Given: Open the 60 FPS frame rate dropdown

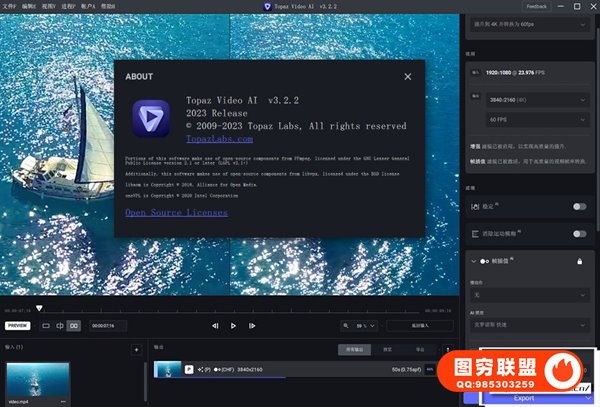Looking at the screenshot, I should click(x=537, y=119).
